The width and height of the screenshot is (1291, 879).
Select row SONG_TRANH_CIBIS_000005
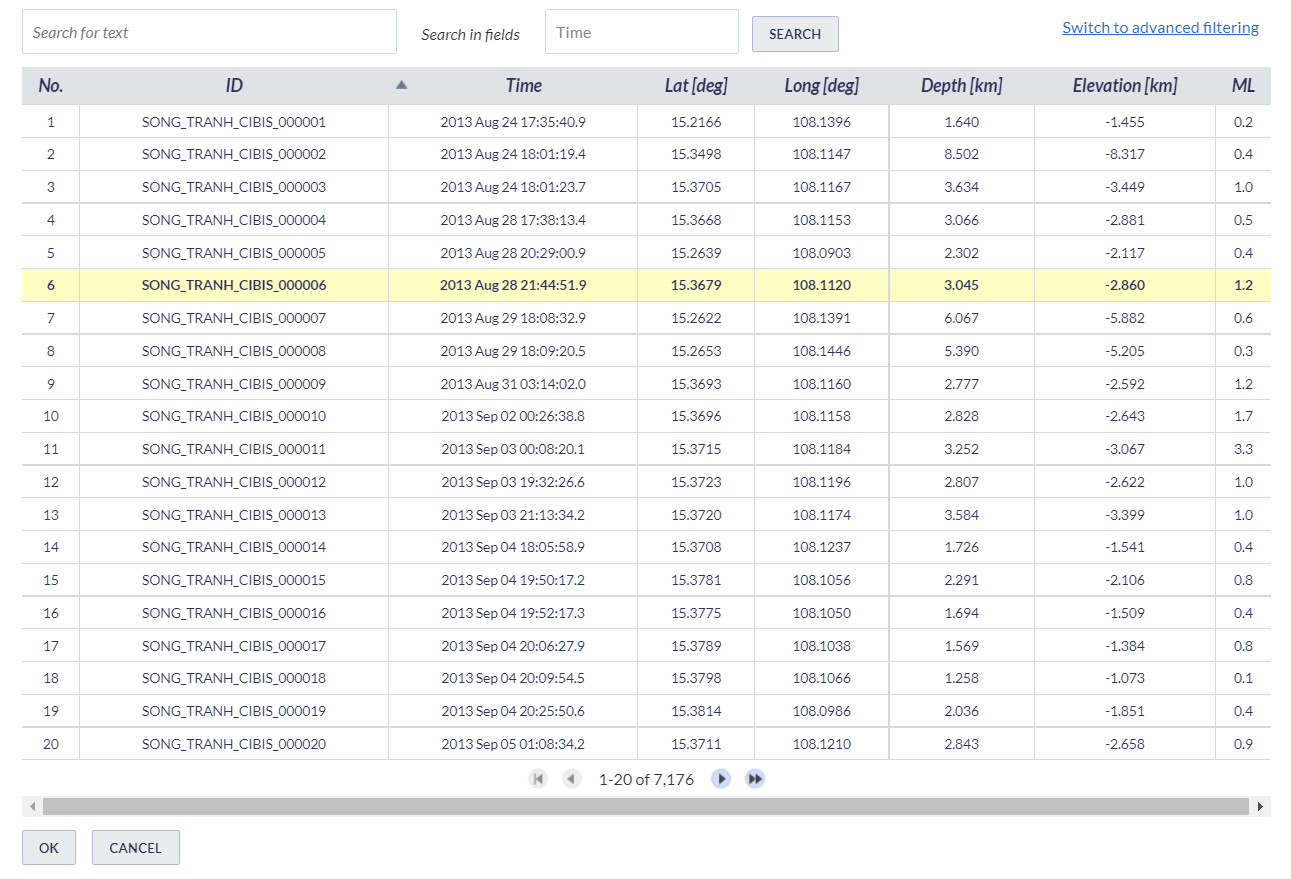click(646, 253)
